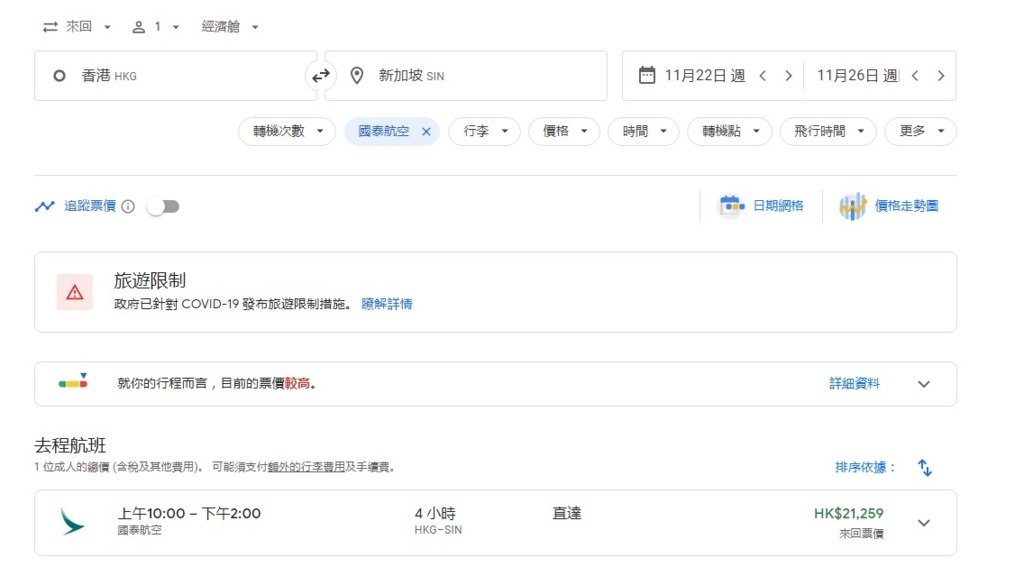
Task: Click the 日期網格 calendar grid icon
Action: pyautogui.click(x=731, y=206)
